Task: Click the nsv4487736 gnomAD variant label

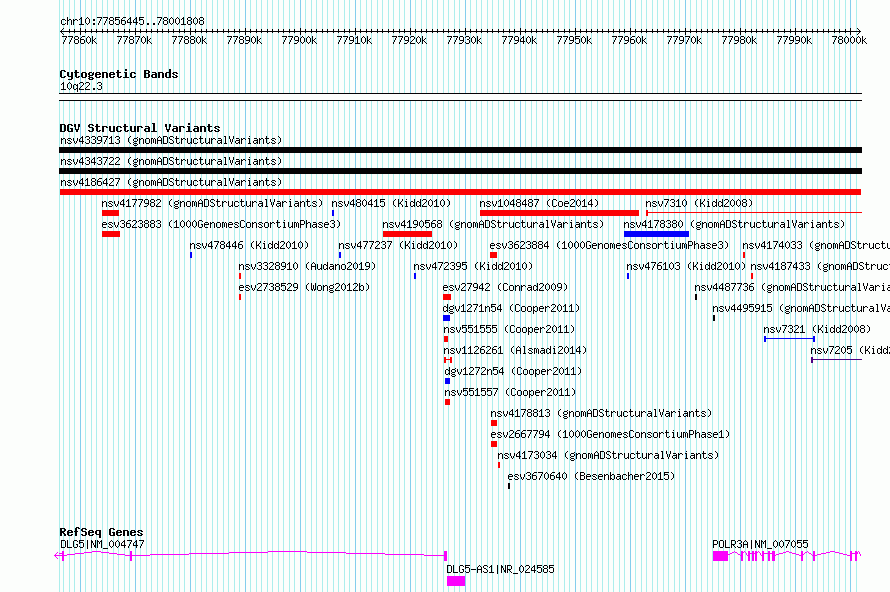Action: [x=792, y=287]
